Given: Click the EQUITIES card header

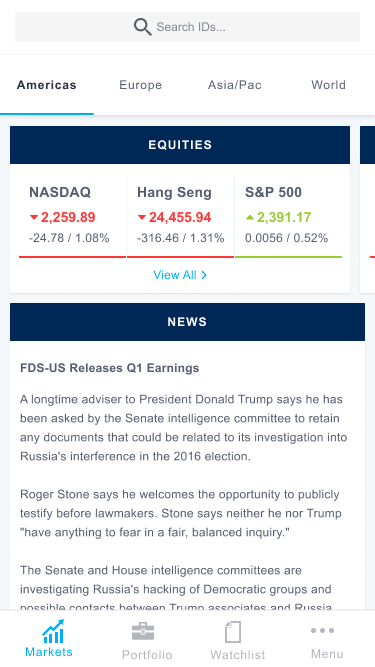Looking at the screenshot, I should click(180, 145).
